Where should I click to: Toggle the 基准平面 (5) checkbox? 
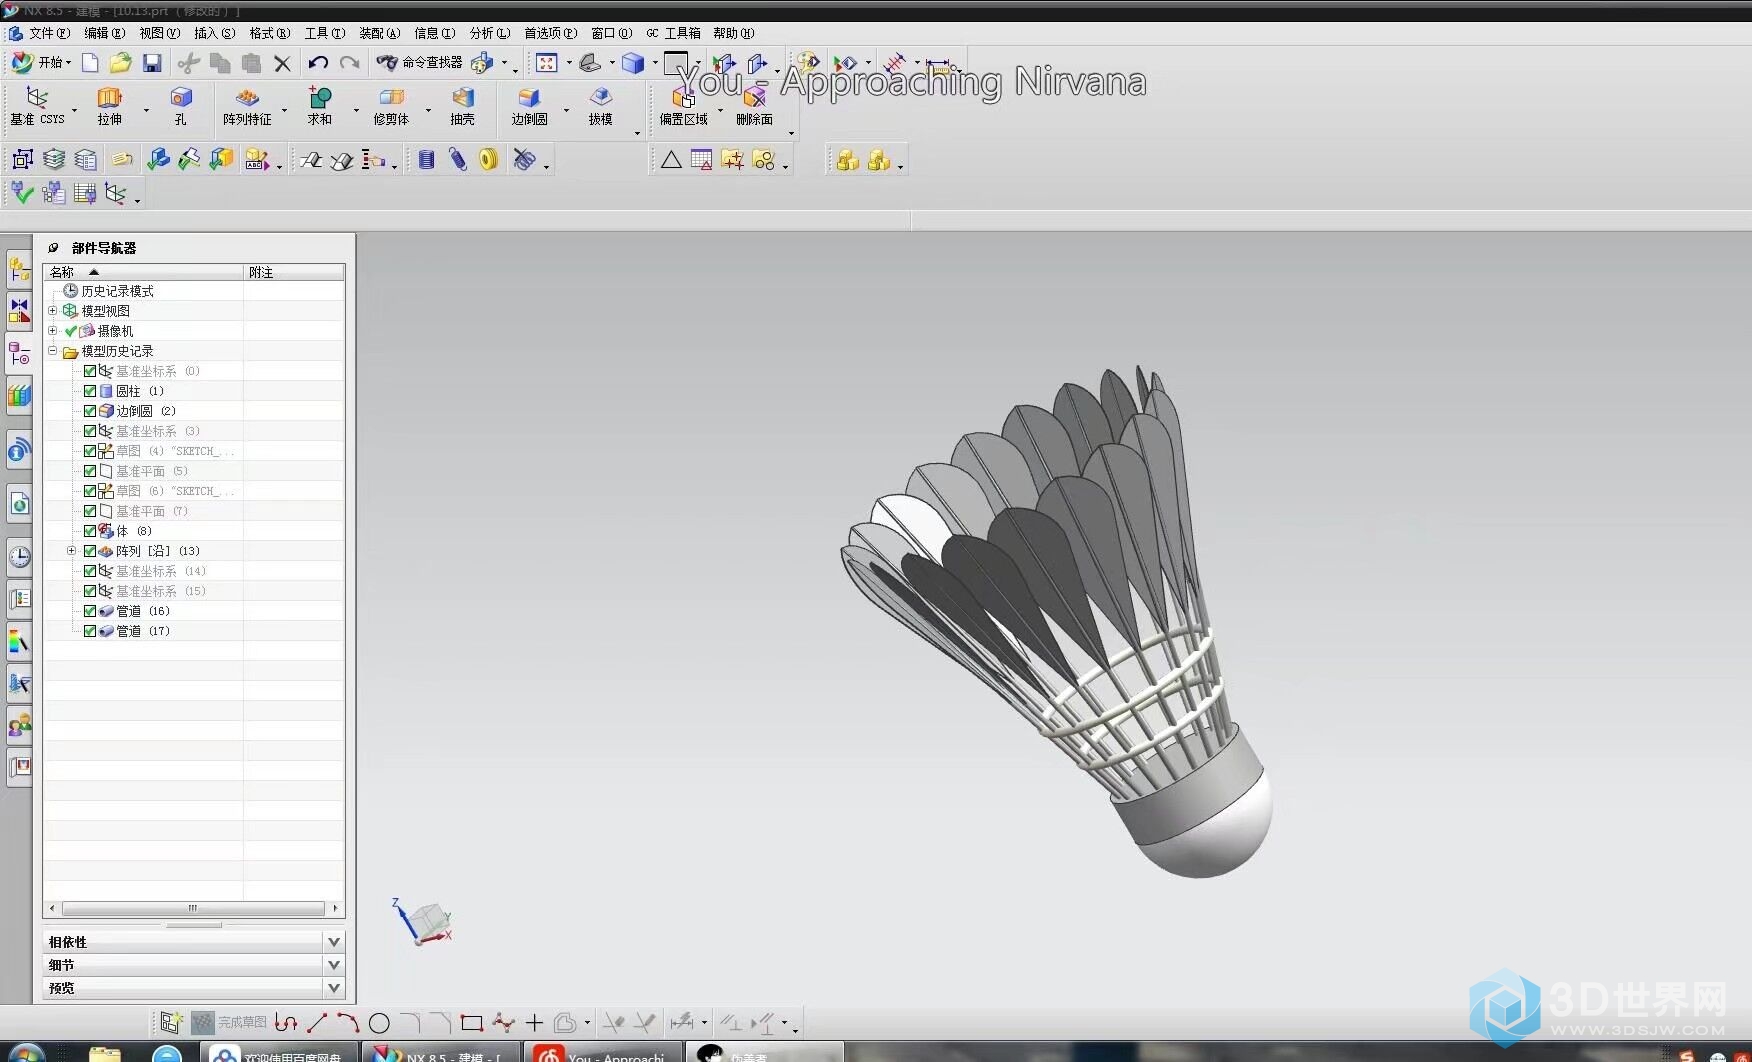click(x=90, y=471)
